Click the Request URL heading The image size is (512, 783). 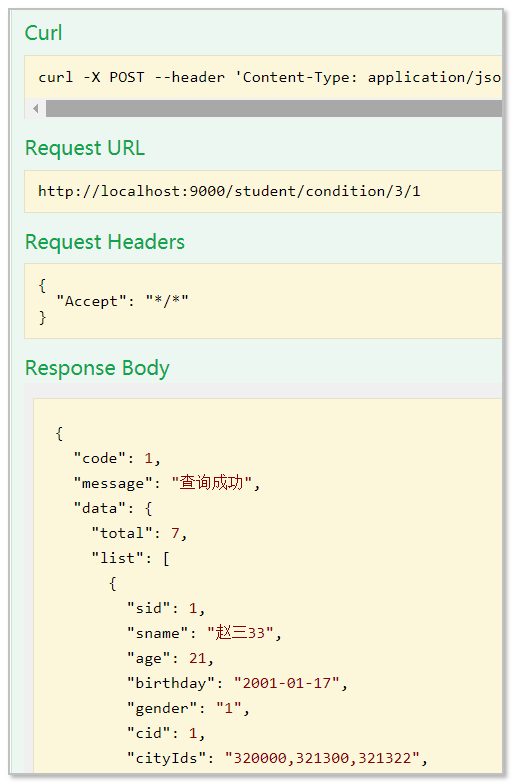[85, 148]
